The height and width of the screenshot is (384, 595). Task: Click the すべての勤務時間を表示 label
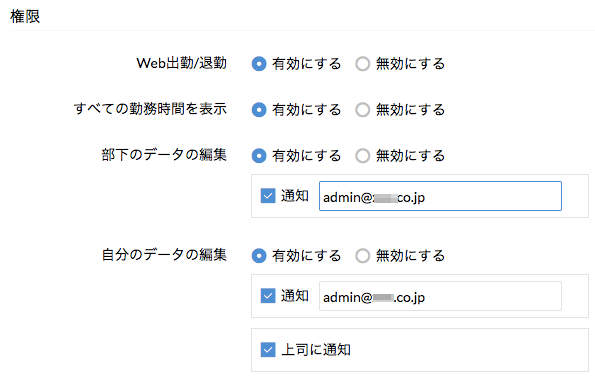[150, 109]
